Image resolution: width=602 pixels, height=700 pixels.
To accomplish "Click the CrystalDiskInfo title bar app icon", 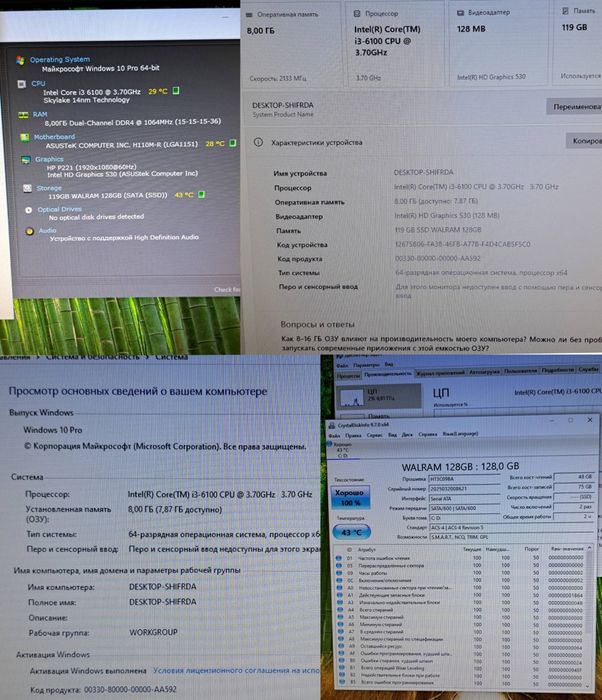I will 332,425.
